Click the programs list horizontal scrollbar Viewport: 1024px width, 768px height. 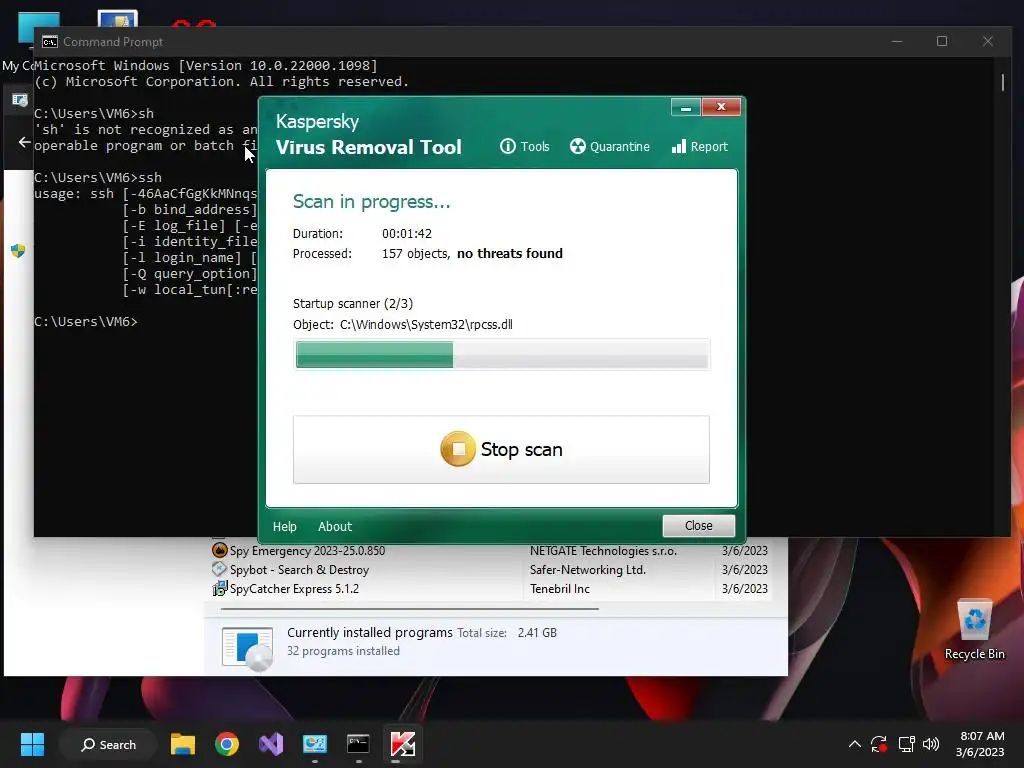tap(409, 609)
